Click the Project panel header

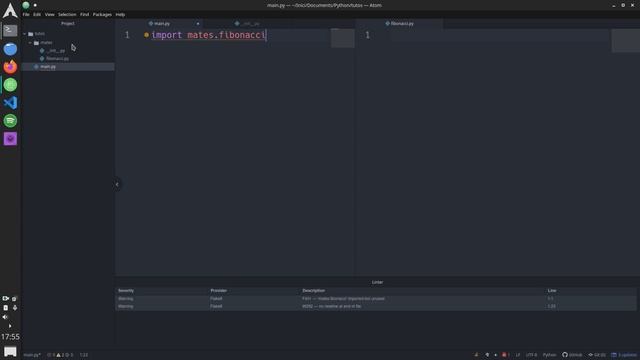point(68,24)
